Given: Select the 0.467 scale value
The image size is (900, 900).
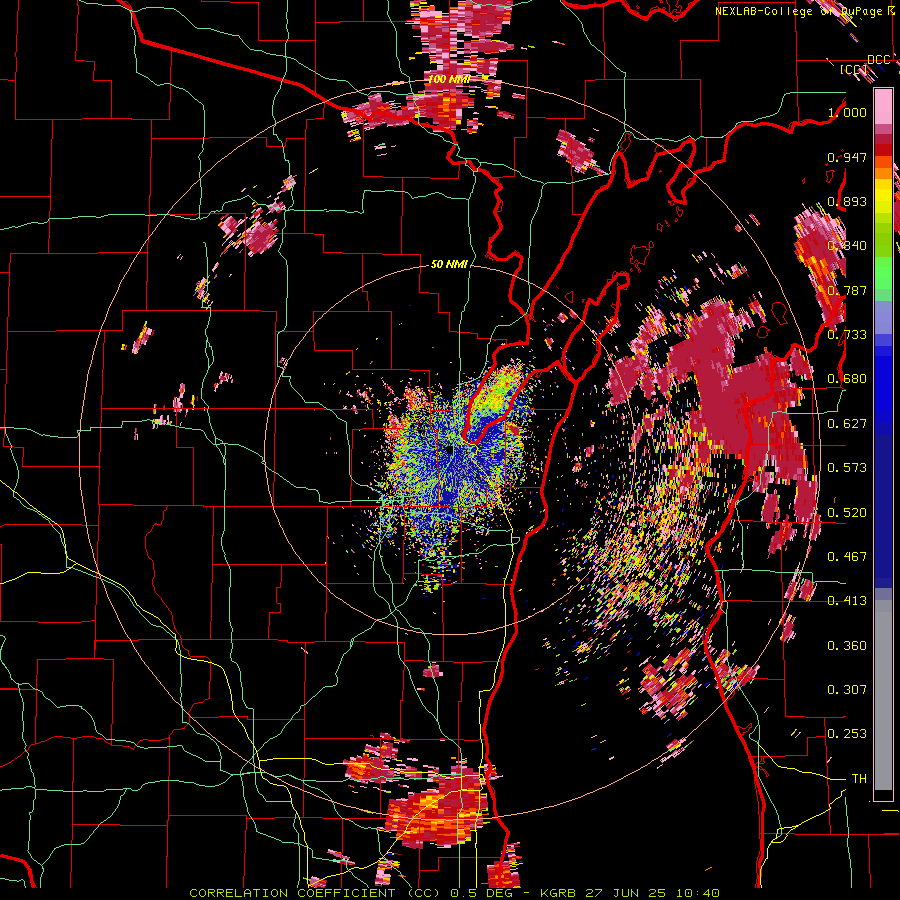Looking at the screenshot, I should pos(847,557).
